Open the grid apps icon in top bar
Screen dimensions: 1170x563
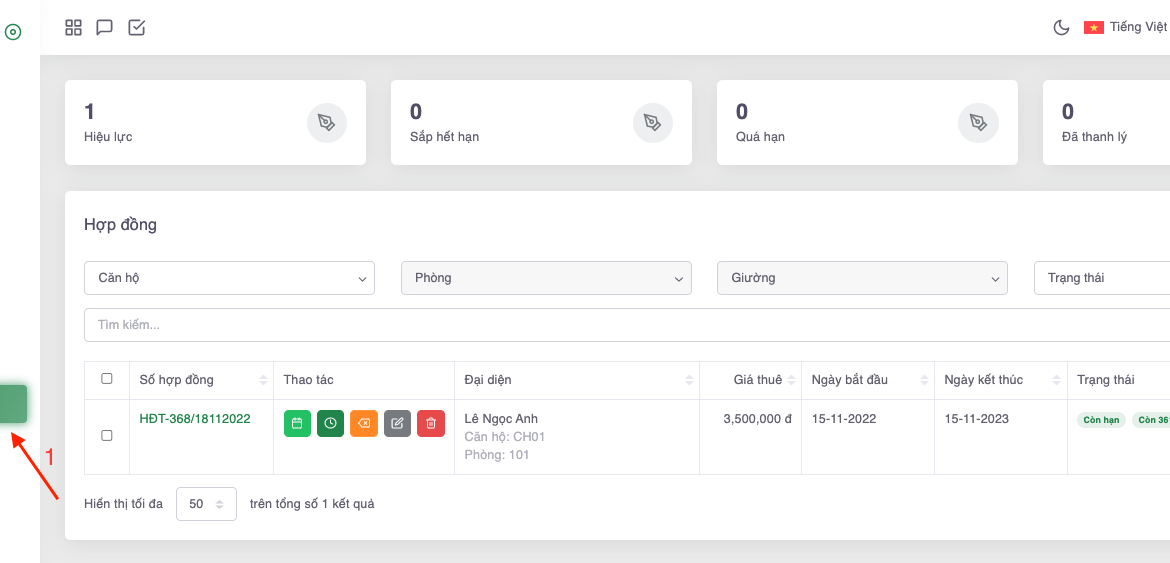[x=73, y=28]
